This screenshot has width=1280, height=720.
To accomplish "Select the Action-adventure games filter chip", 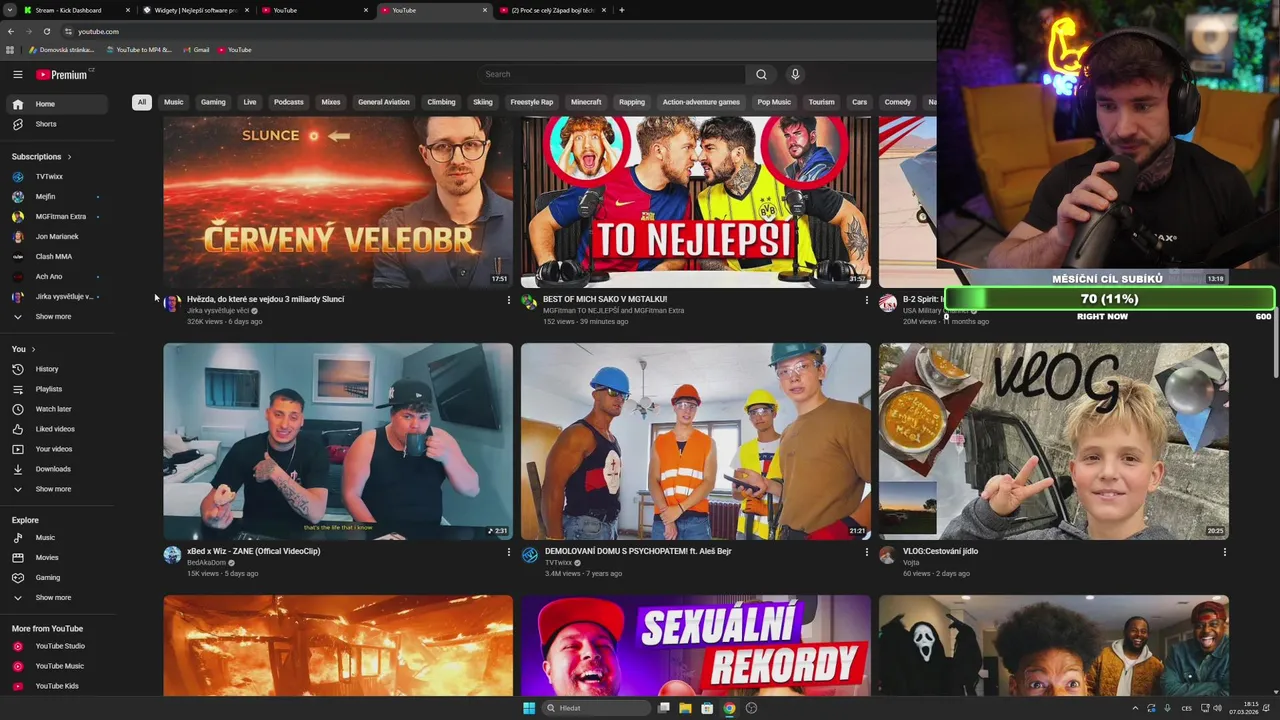I will pyautogui.click(x=701, y=102).
